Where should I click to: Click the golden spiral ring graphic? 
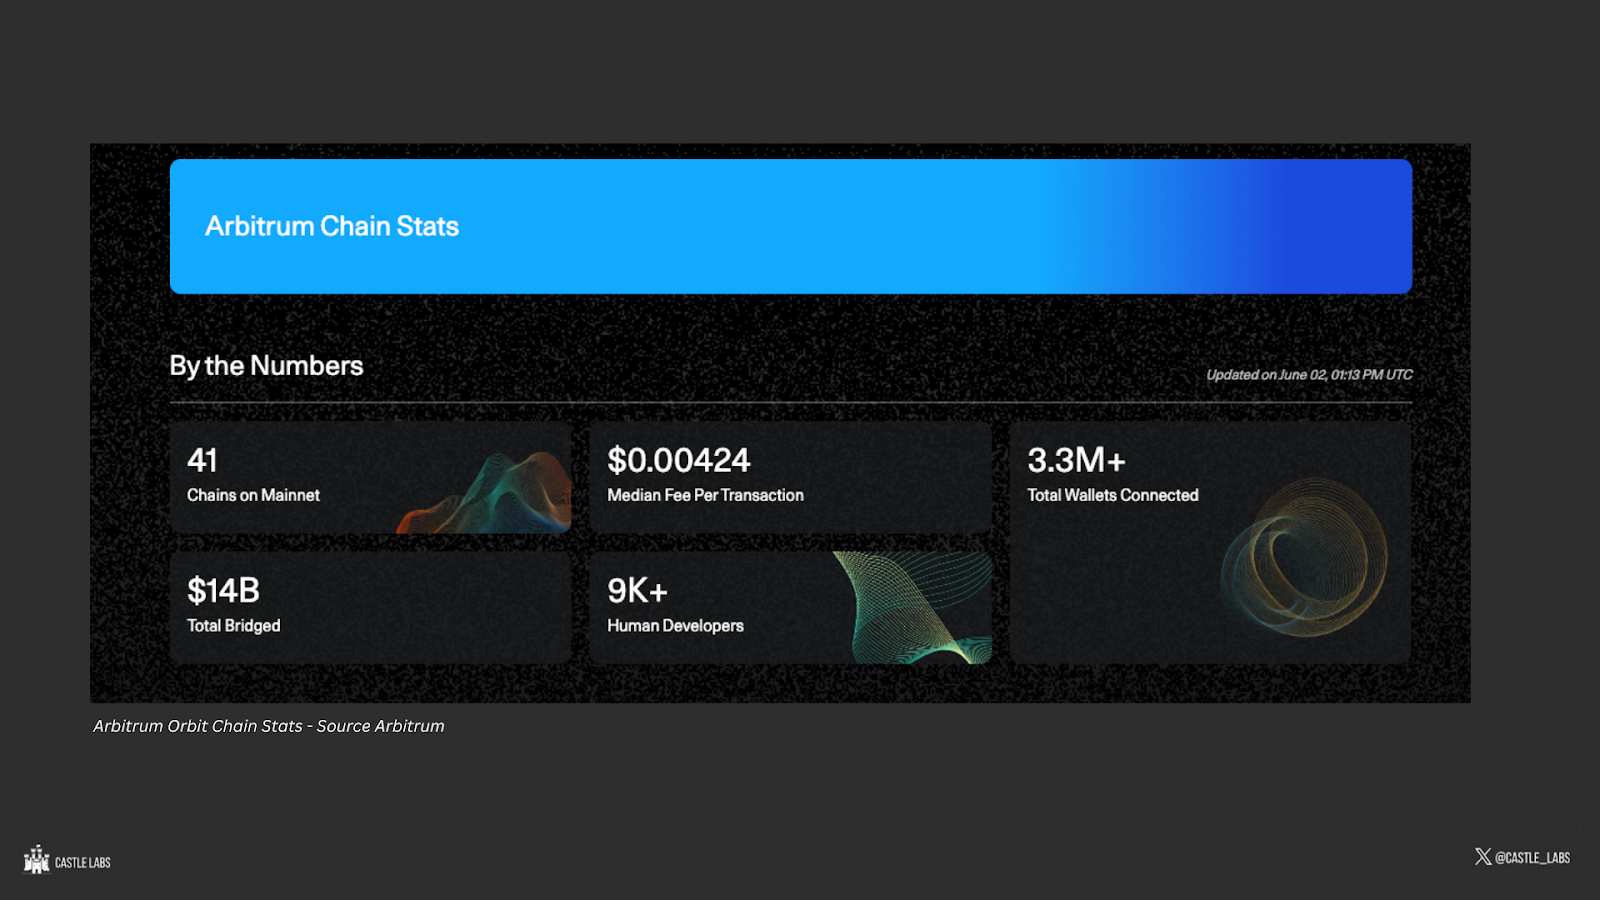point(1304,557)
